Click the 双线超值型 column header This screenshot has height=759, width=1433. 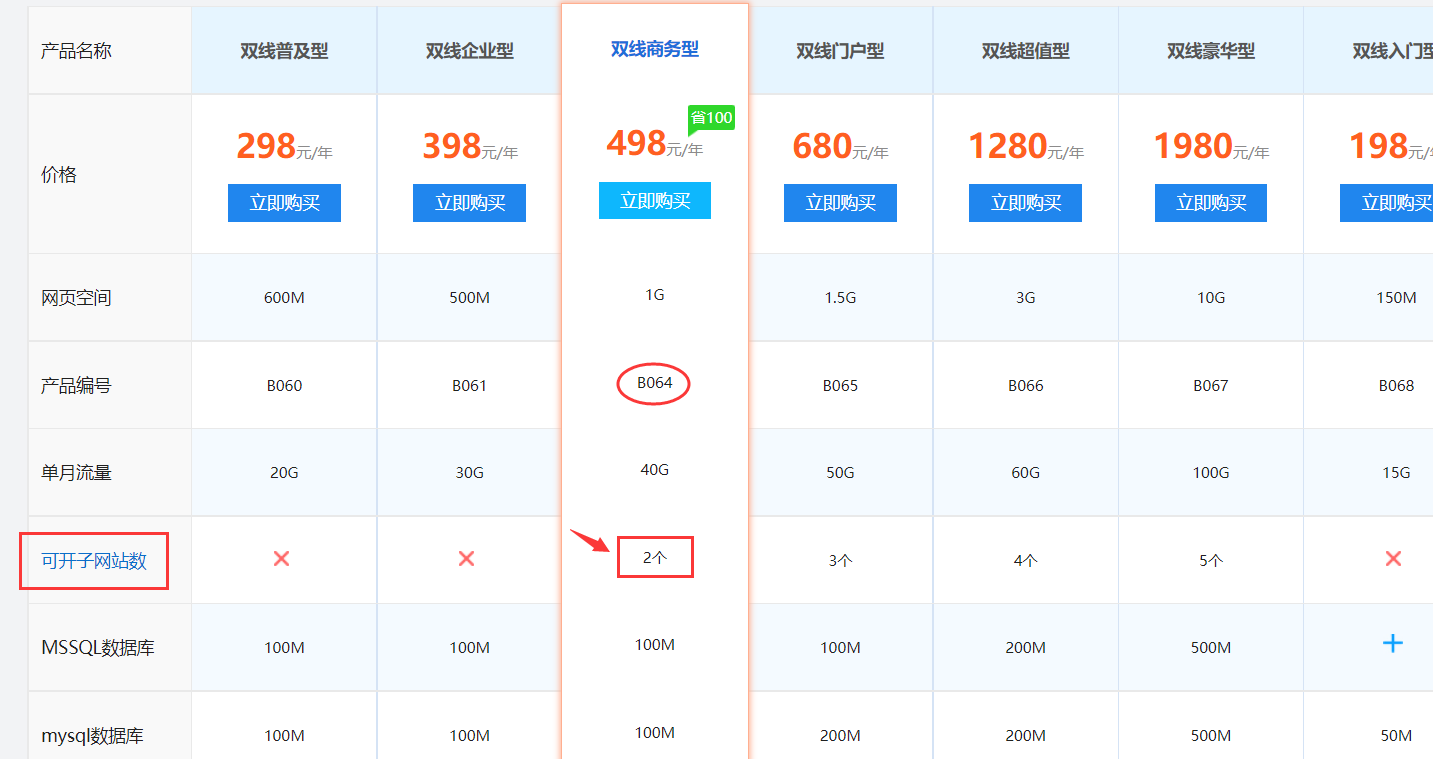[x=1025, y=51]
